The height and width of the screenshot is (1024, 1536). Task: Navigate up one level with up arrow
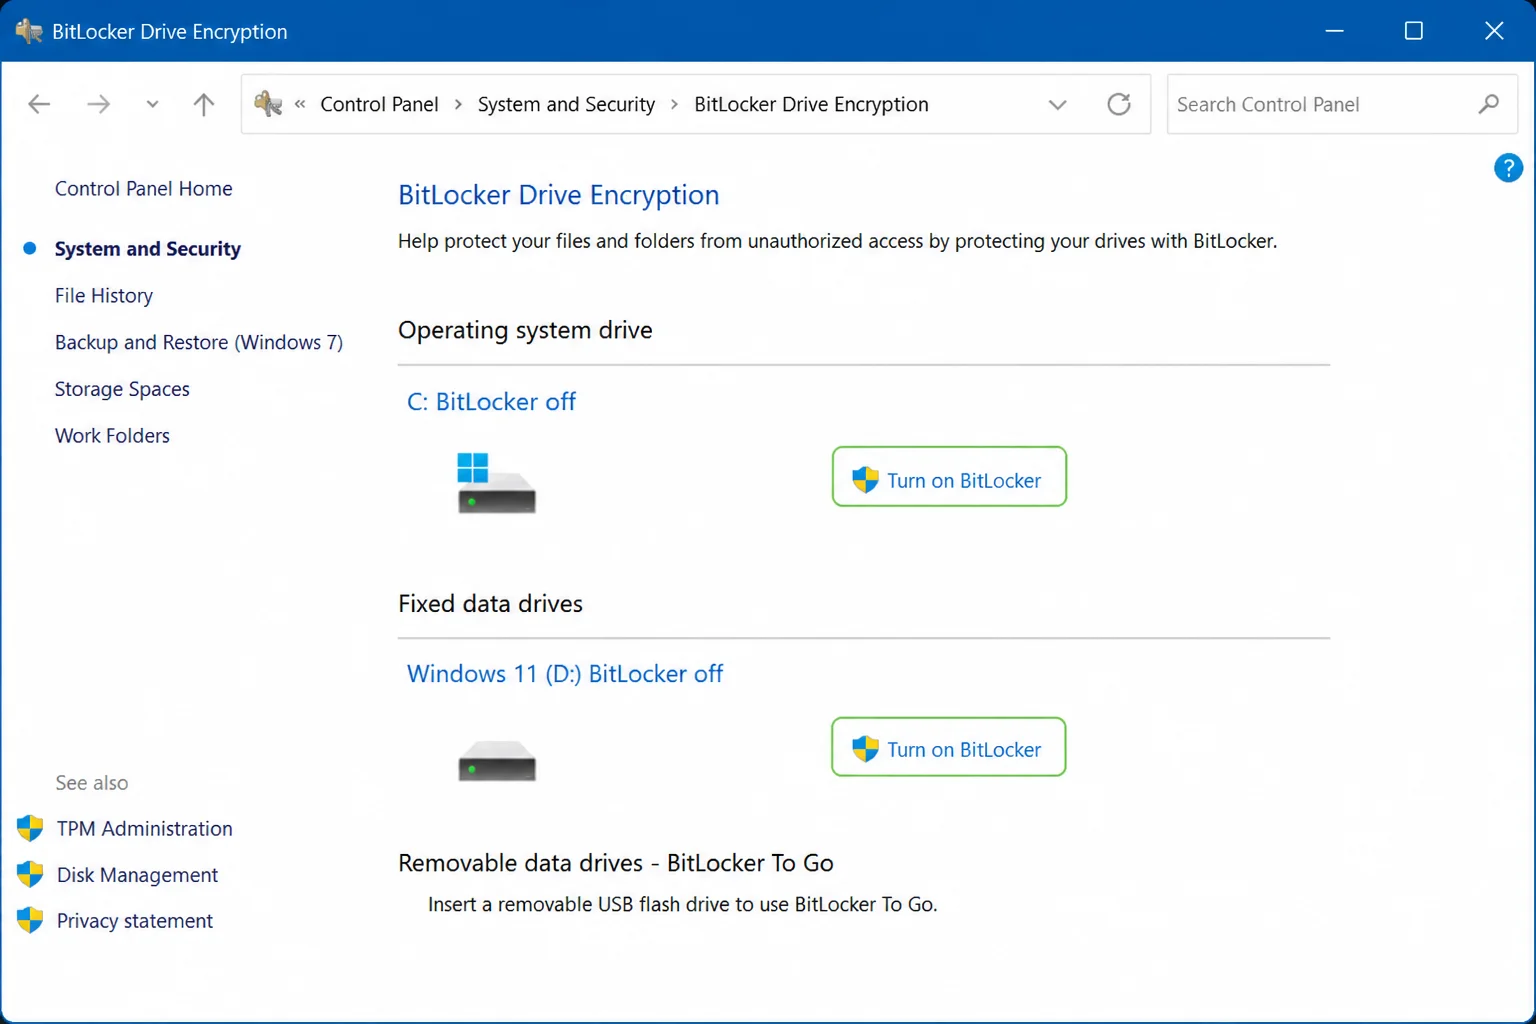[204, 104]
